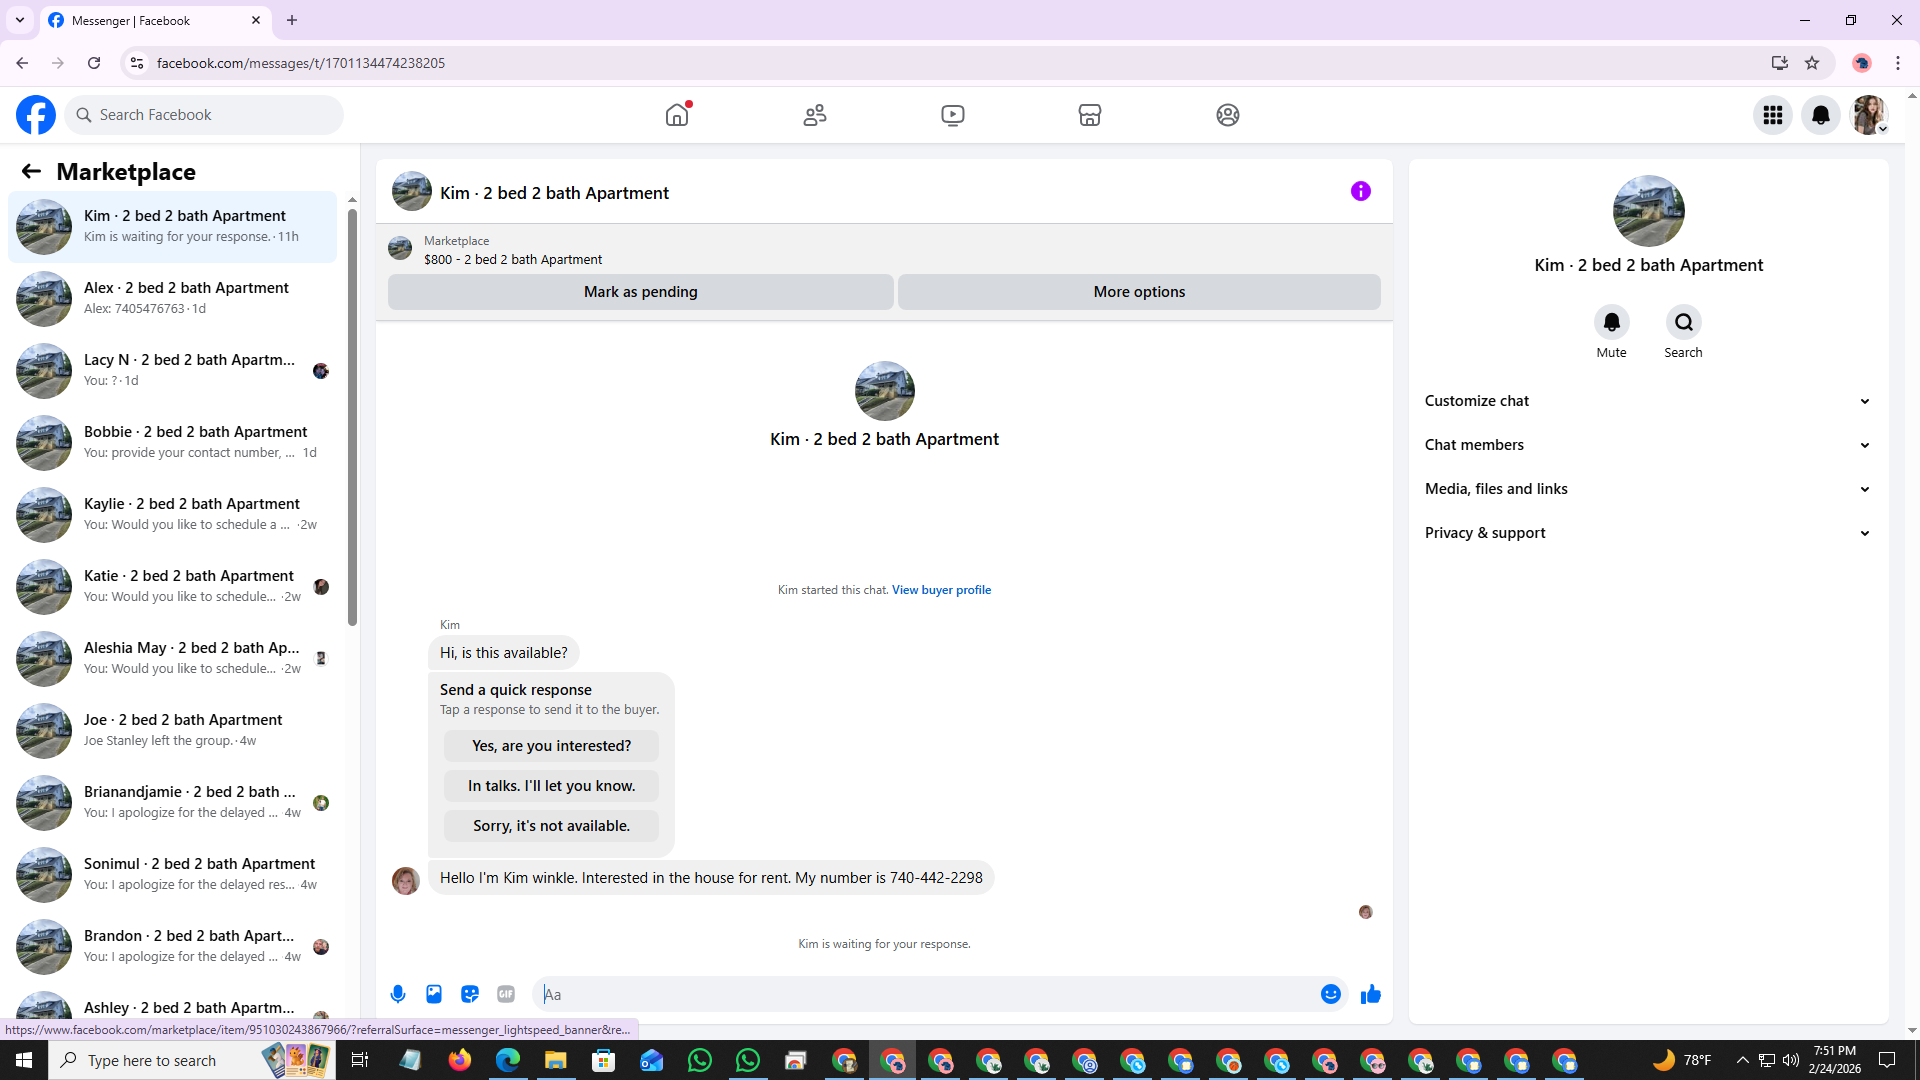Click the chat list vertical scrollbar
This screenshot has width=1920, height=1080.
click(352, 420)
